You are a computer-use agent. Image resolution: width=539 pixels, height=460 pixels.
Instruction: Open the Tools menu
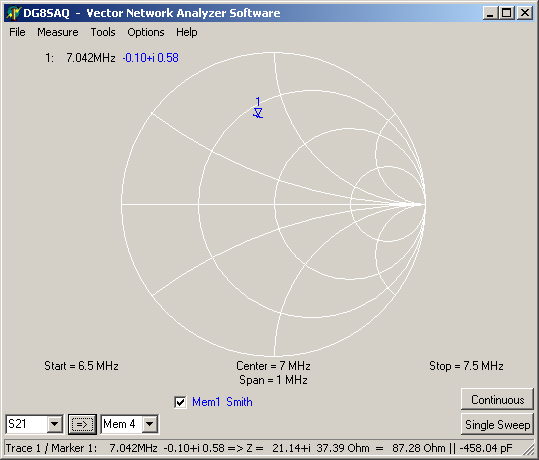[103, 32]
